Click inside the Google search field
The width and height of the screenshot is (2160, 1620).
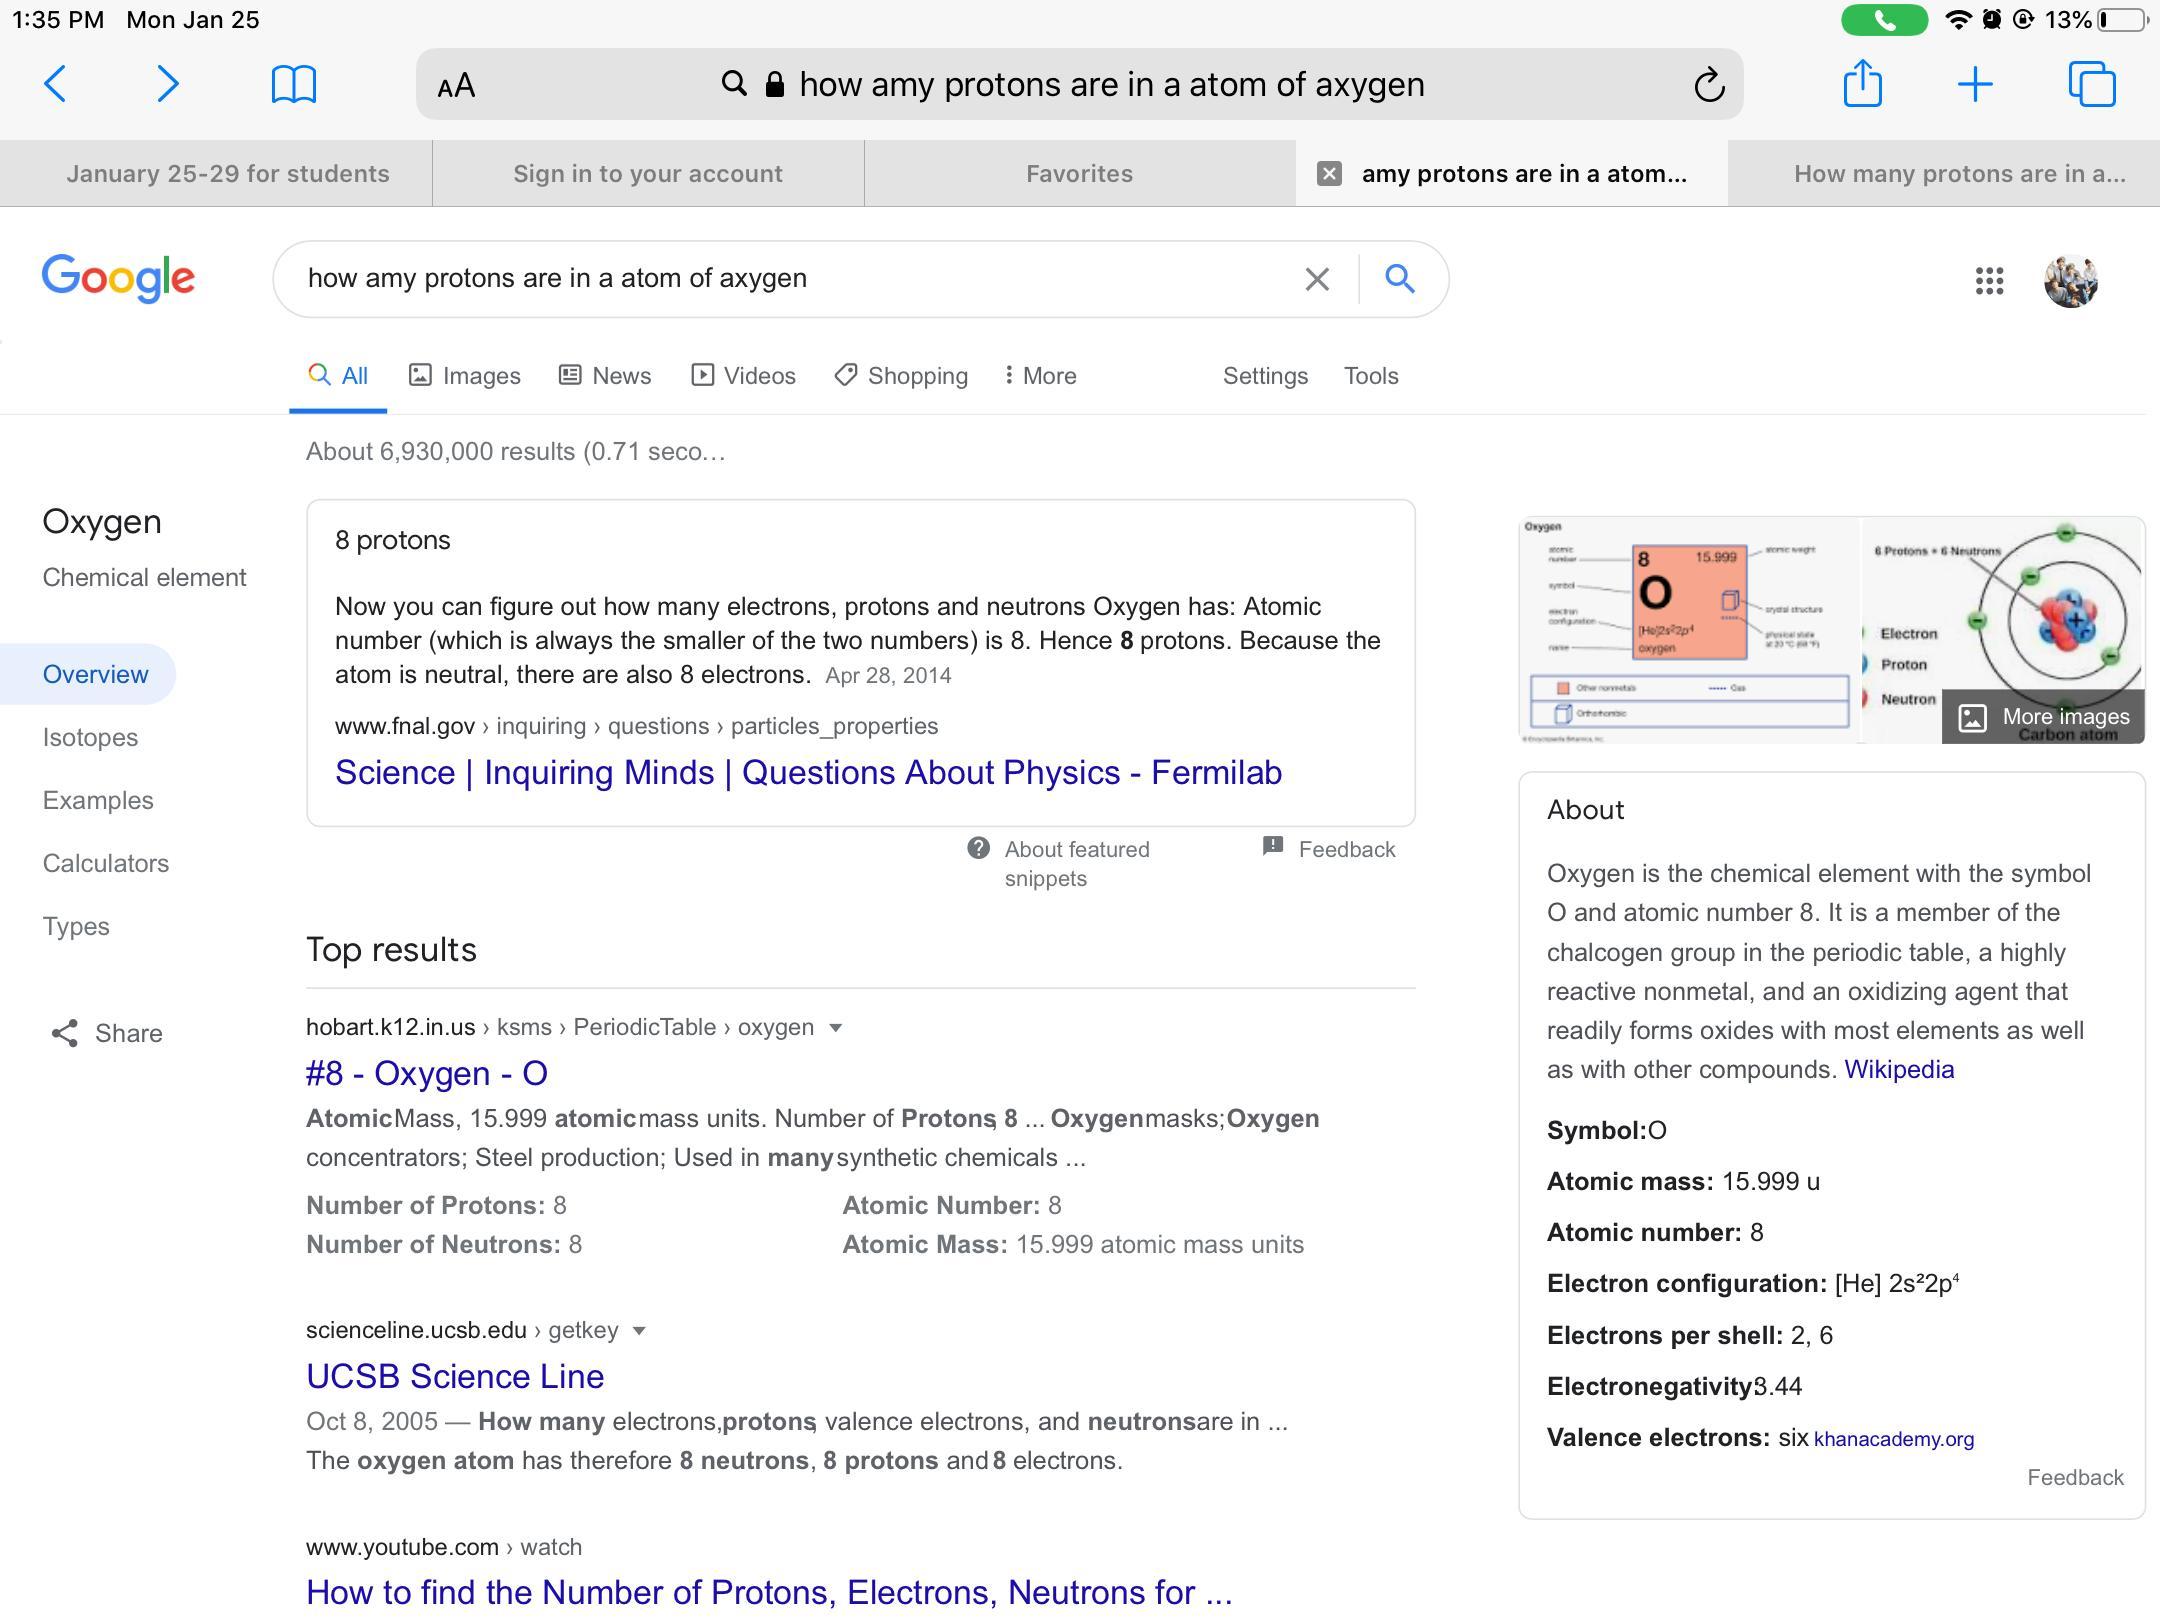click(780, 279)
